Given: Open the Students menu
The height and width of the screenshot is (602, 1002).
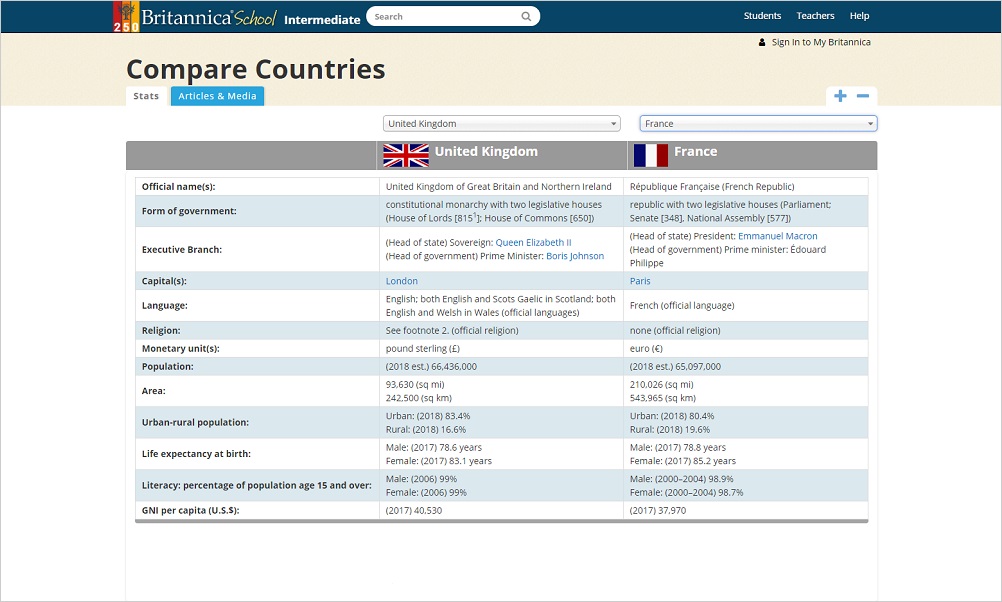Looking at the screenshot, I should point(762,16).
